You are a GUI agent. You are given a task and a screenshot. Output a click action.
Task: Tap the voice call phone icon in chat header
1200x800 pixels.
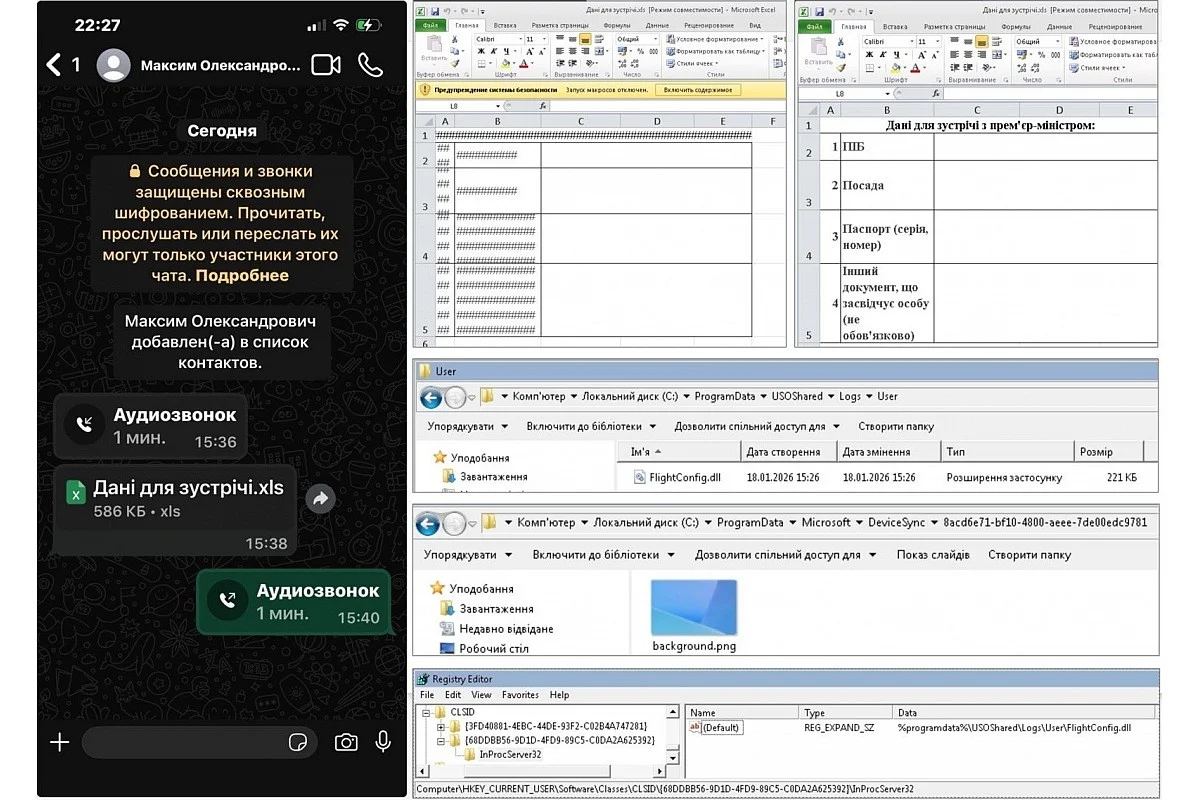(371, 65)
